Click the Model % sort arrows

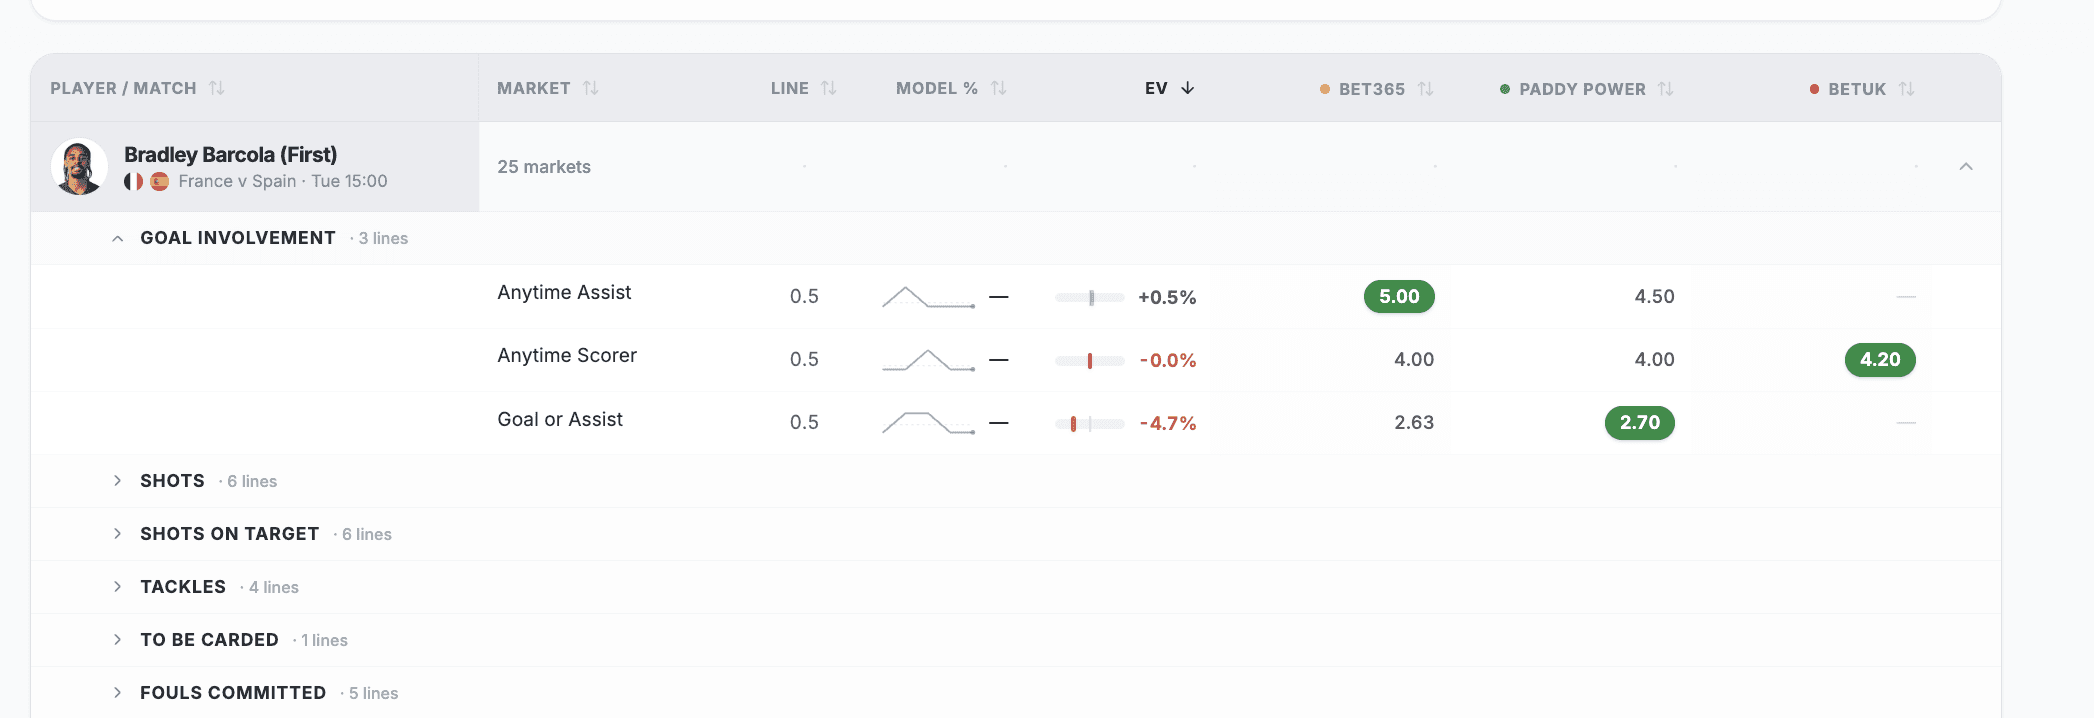(x=998, y=88)
